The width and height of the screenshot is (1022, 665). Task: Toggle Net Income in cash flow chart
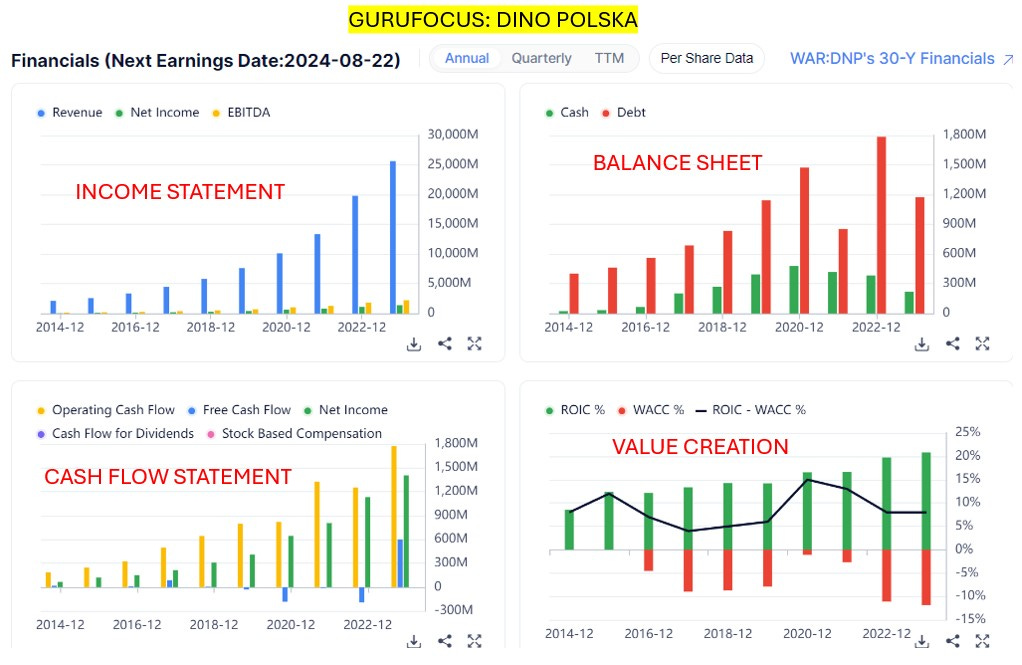(345, 410)
